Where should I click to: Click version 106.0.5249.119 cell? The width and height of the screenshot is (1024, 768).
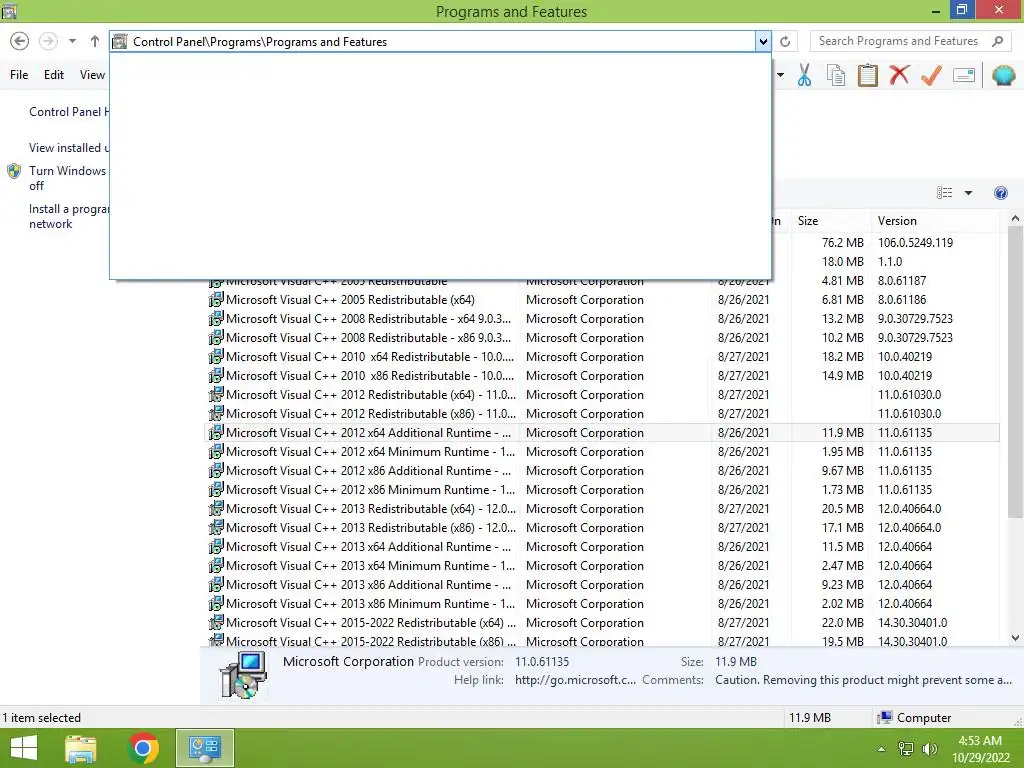pos(915,242)
